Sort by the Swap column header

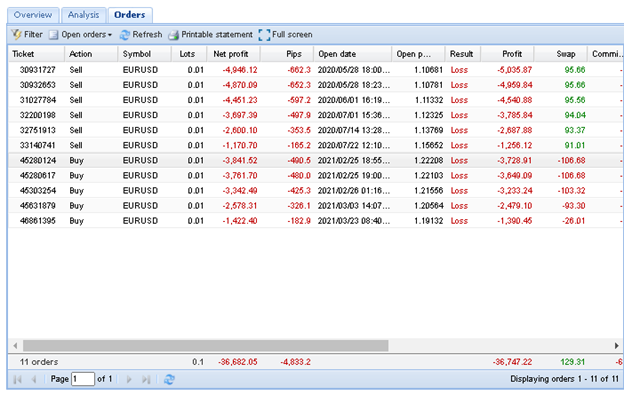pyautogui.click(x=561, y=54)
